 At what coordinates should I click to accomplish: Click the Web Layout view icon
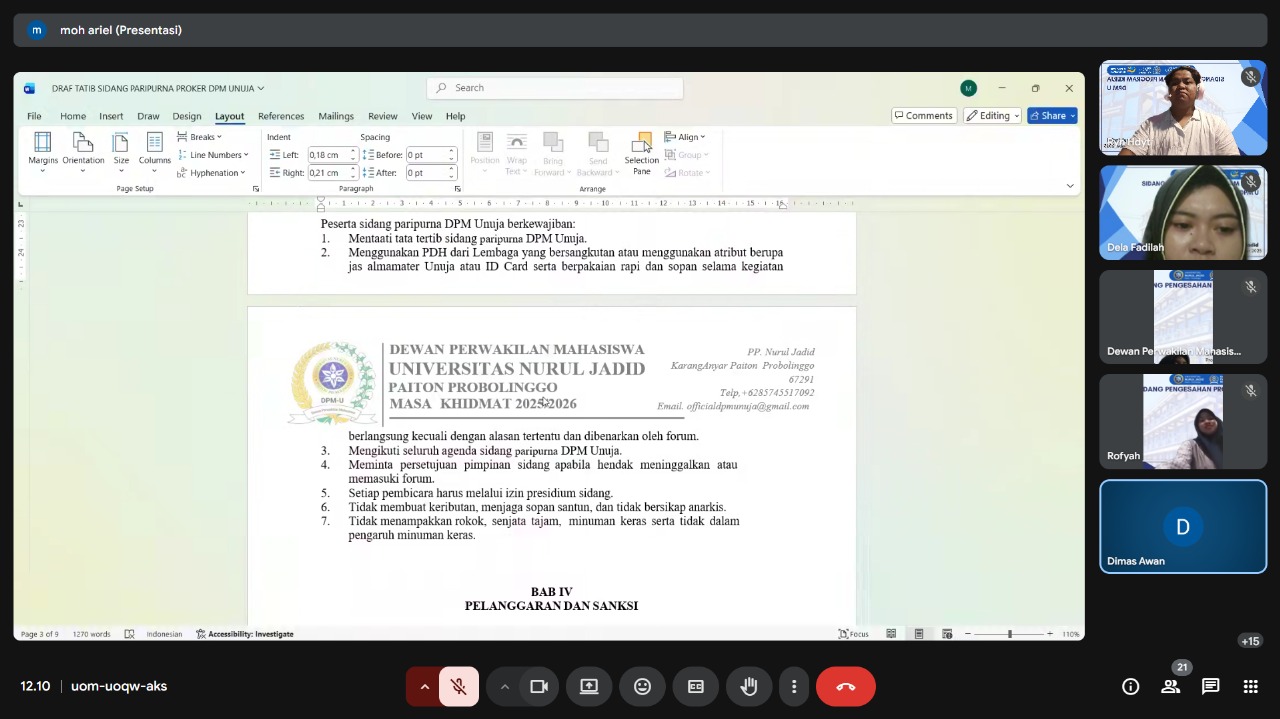click(x=947, y=634)
